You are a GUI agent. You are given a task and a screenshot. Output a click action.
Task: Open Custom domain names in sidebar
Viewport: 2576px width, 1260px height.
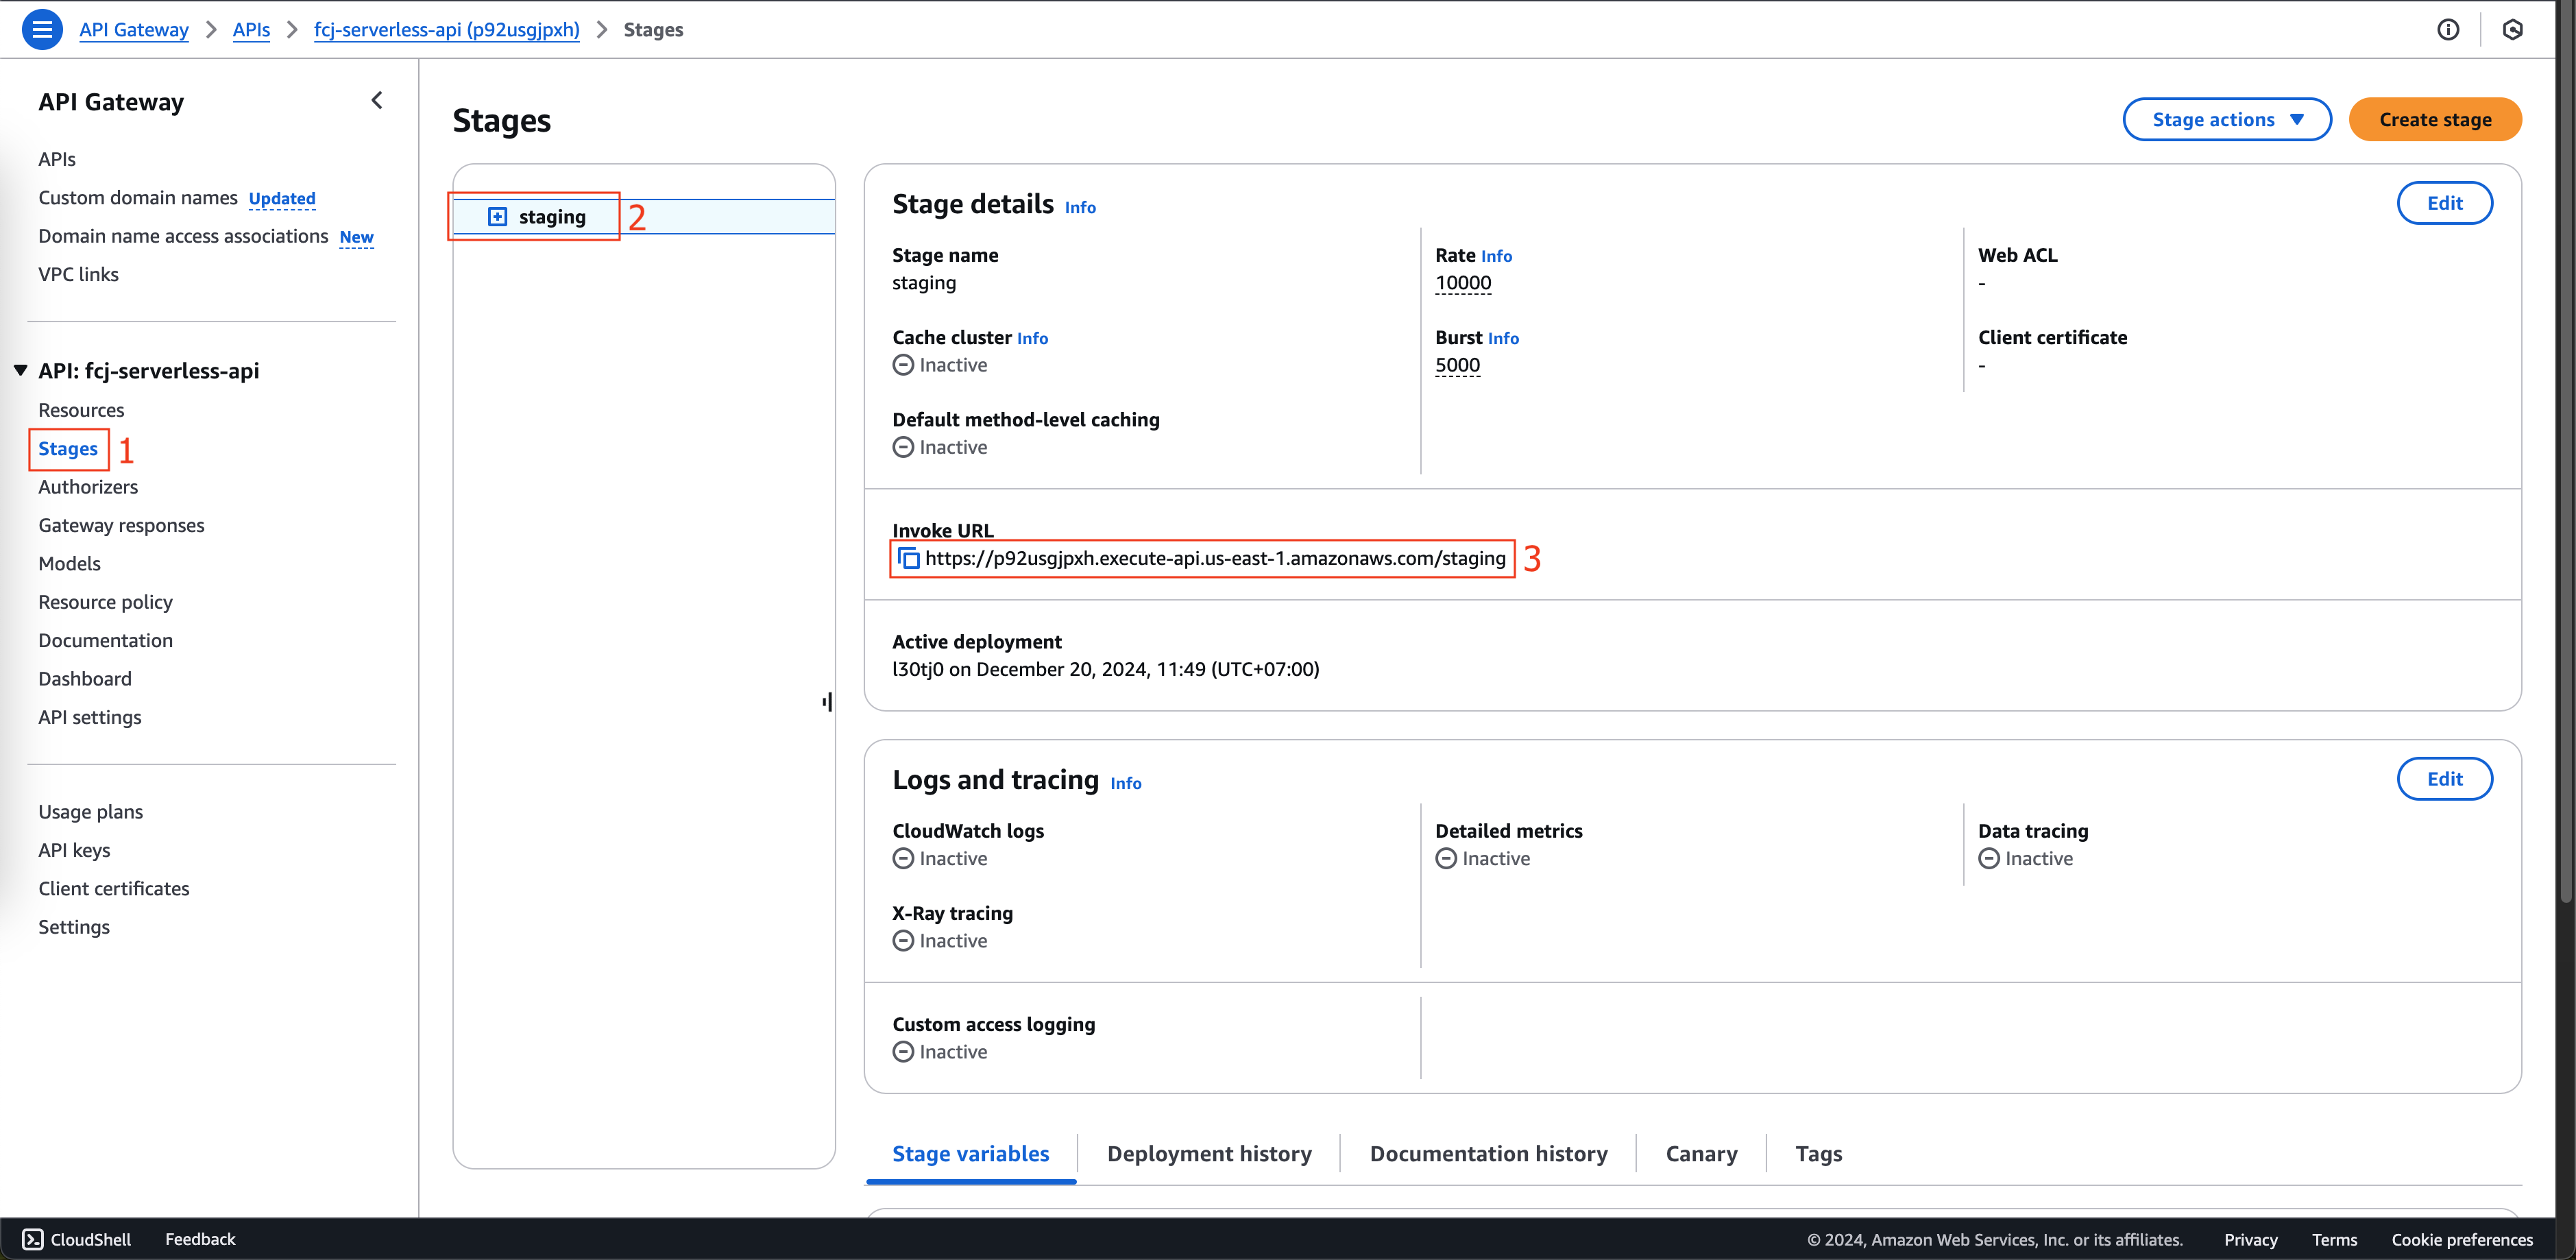point(138,198)
